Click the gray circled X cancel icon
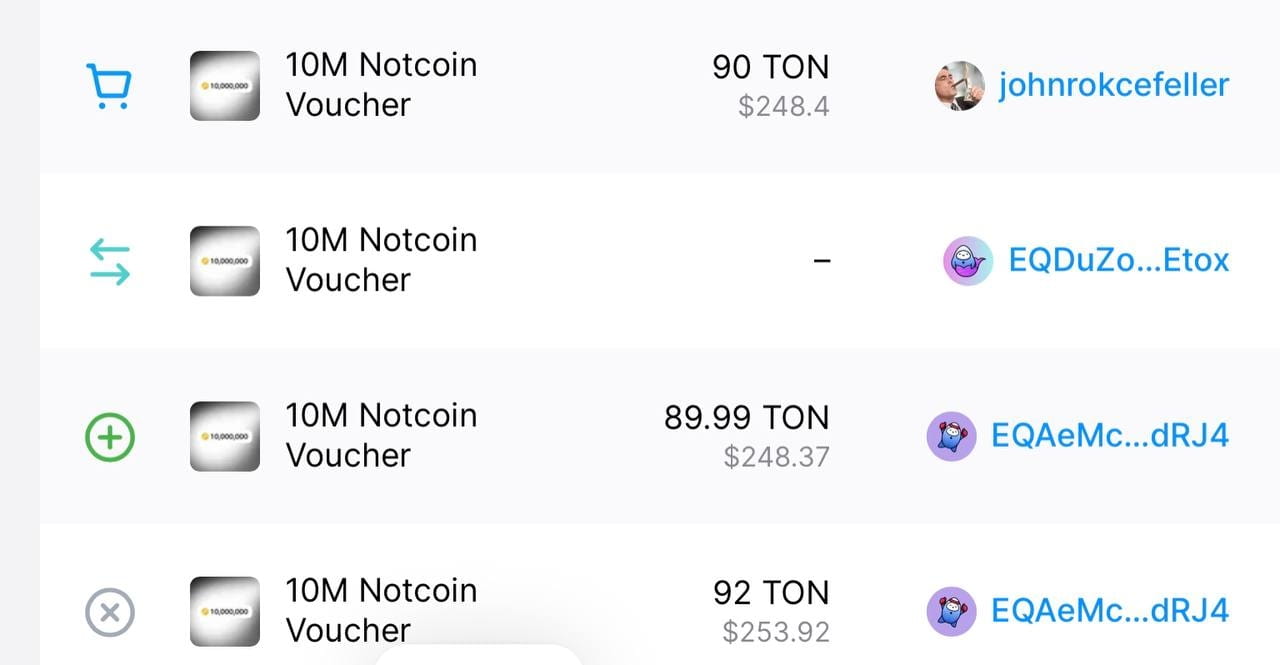The width and height of the screenshot is (1280, 665). [x=110, y=611]
